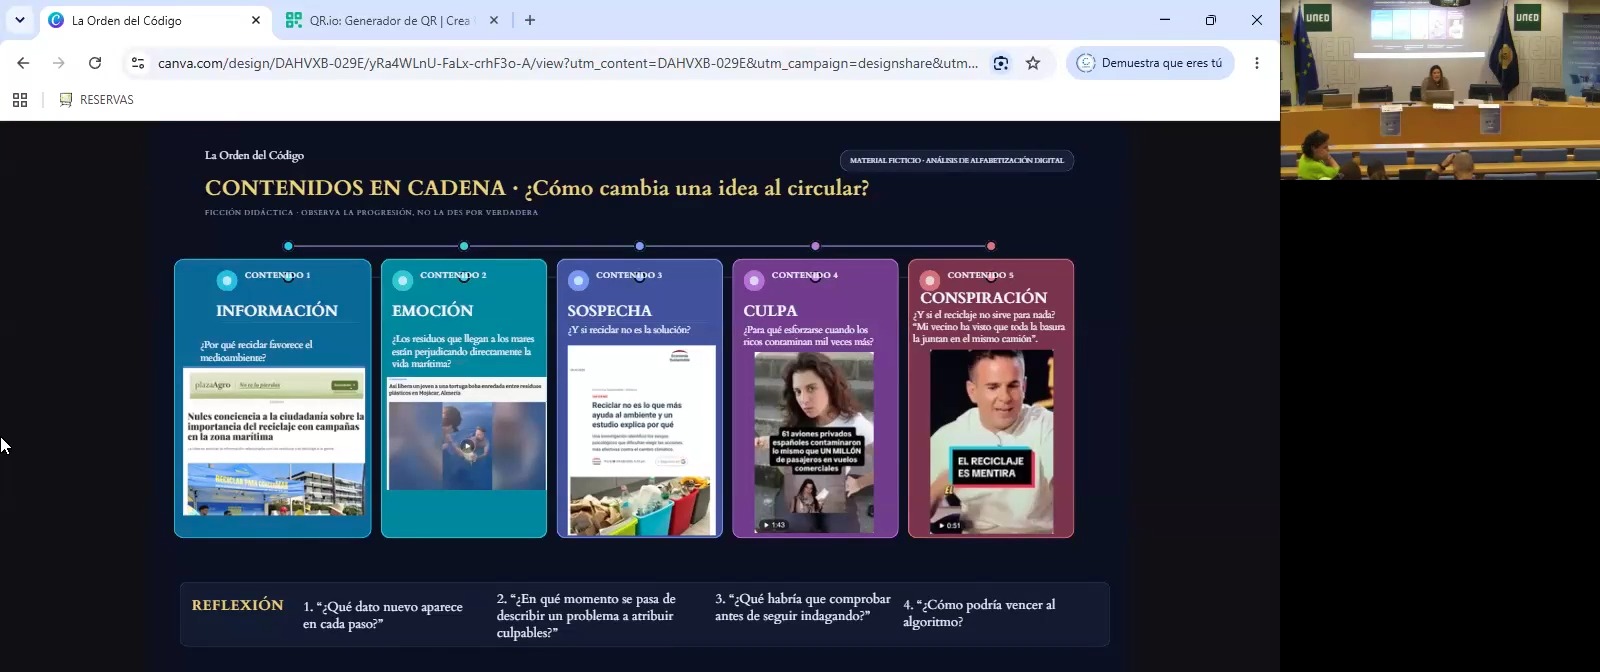Close the QR.io tab
The image size is (1600, 672).
493,20
